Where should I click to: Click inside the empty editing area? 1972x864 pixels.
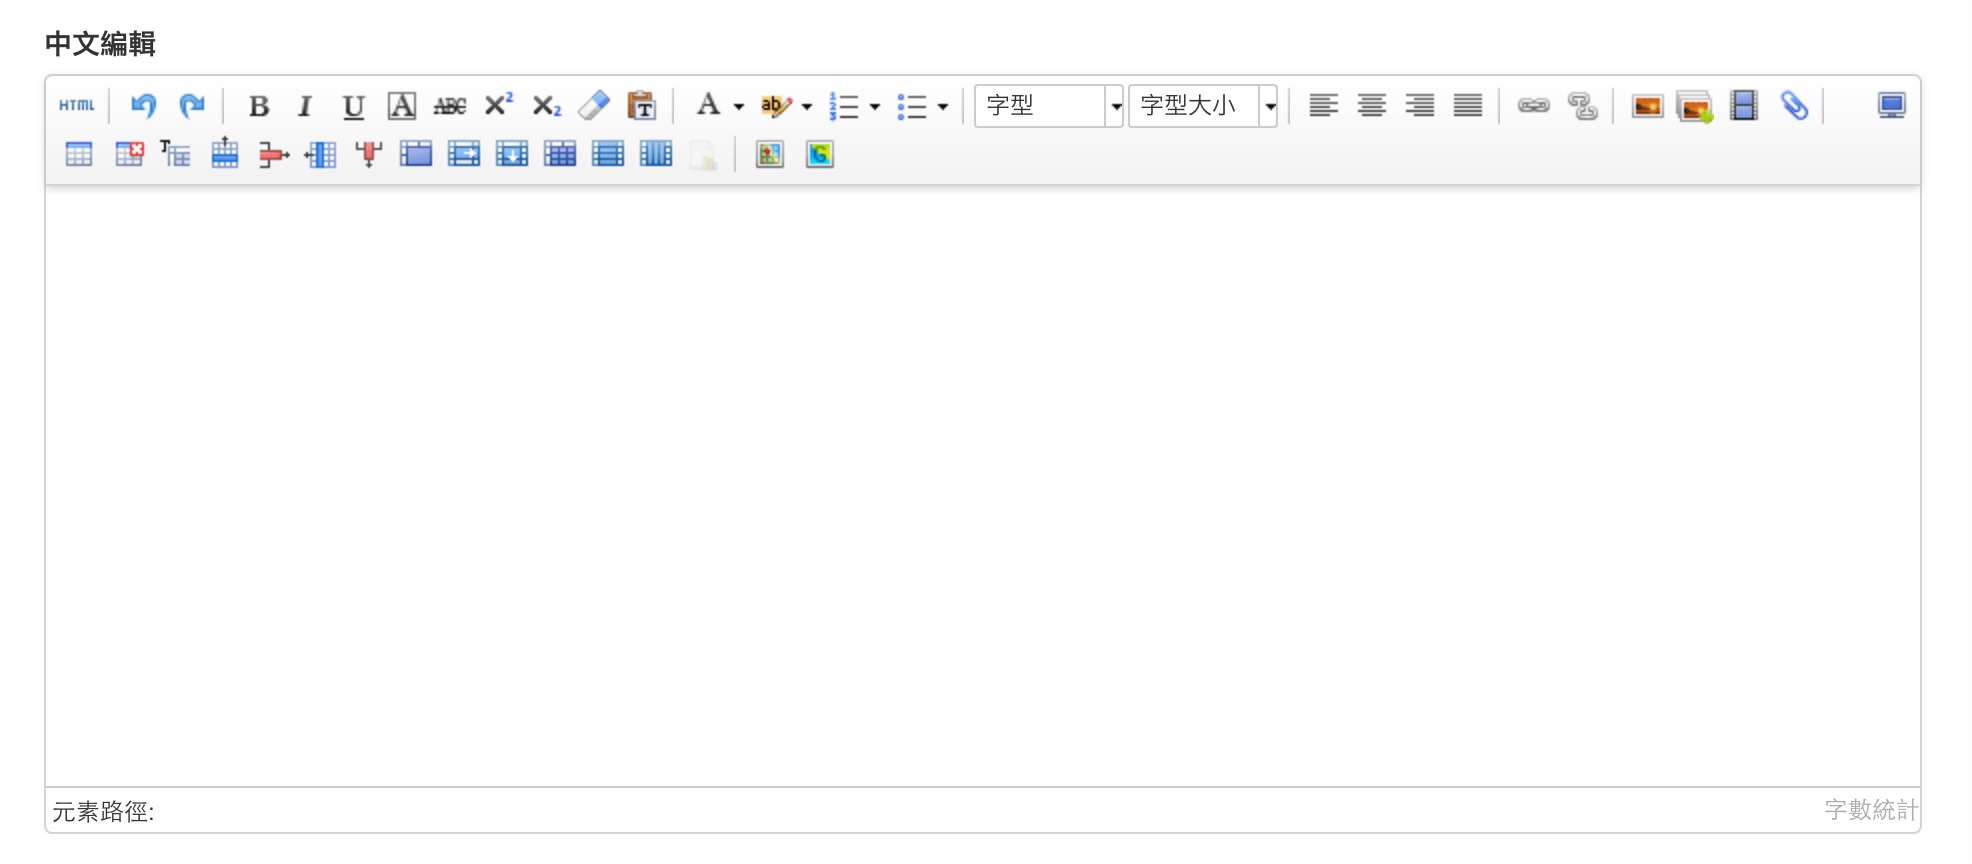point(983,485)
